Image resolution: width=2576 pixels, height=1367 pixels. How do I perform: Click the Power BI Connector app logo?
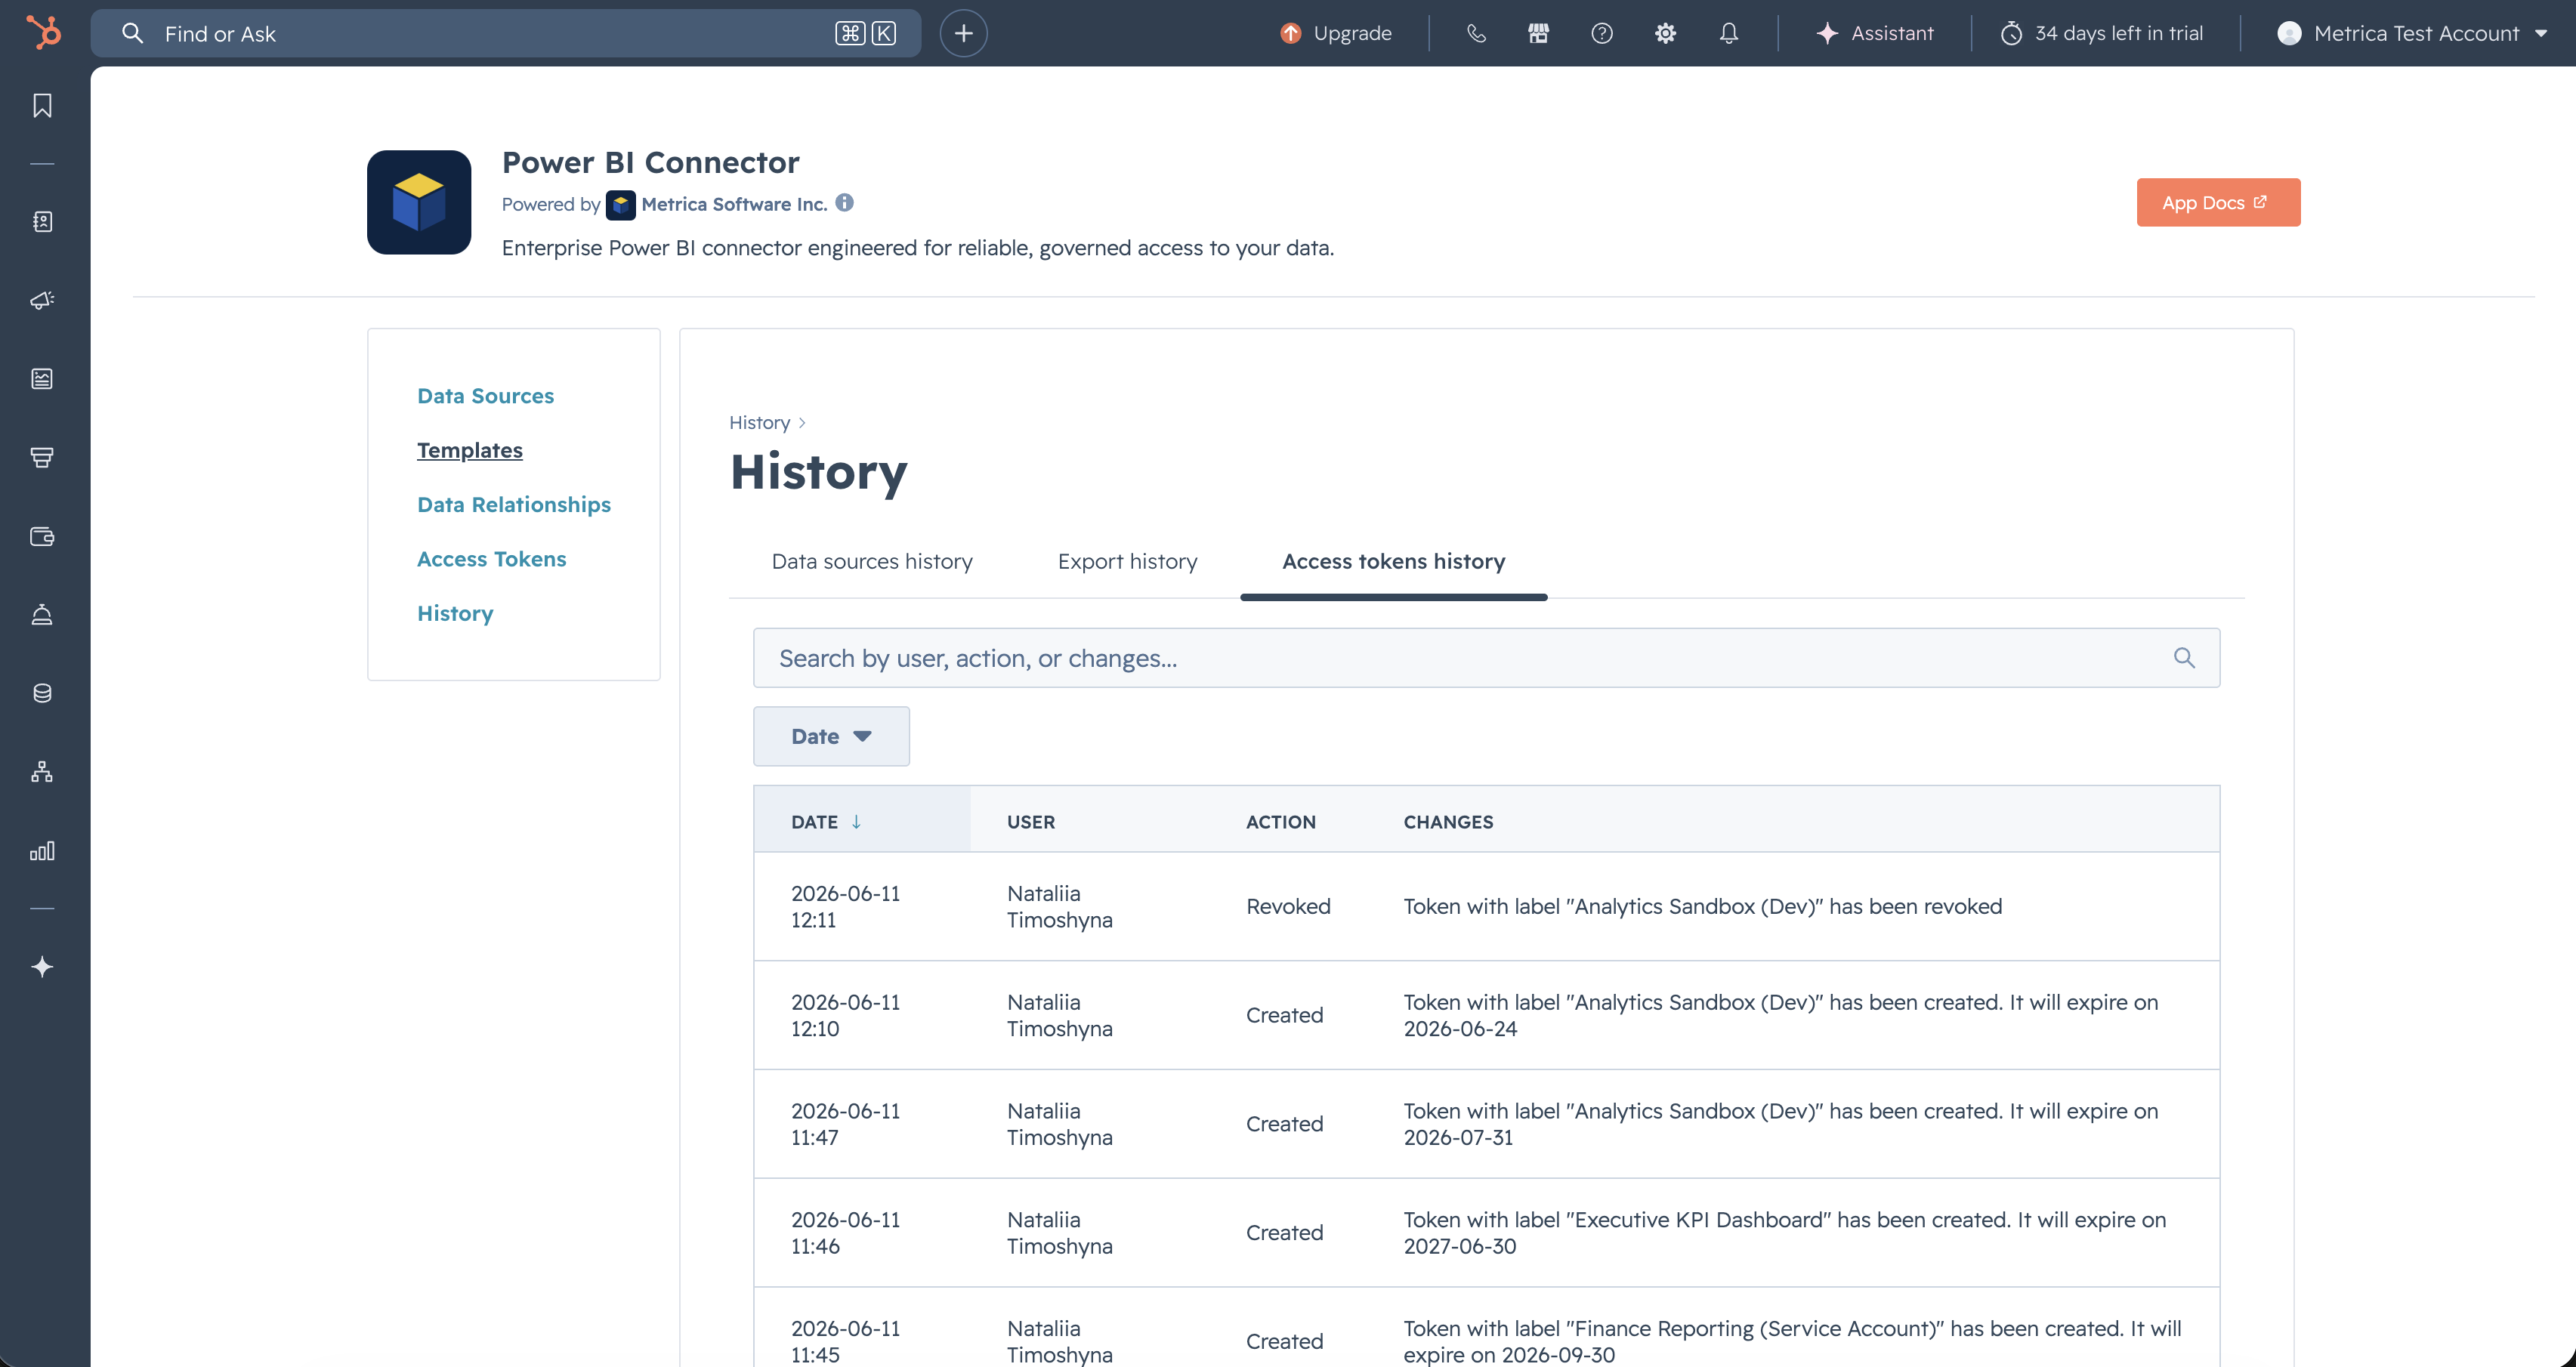419,202
